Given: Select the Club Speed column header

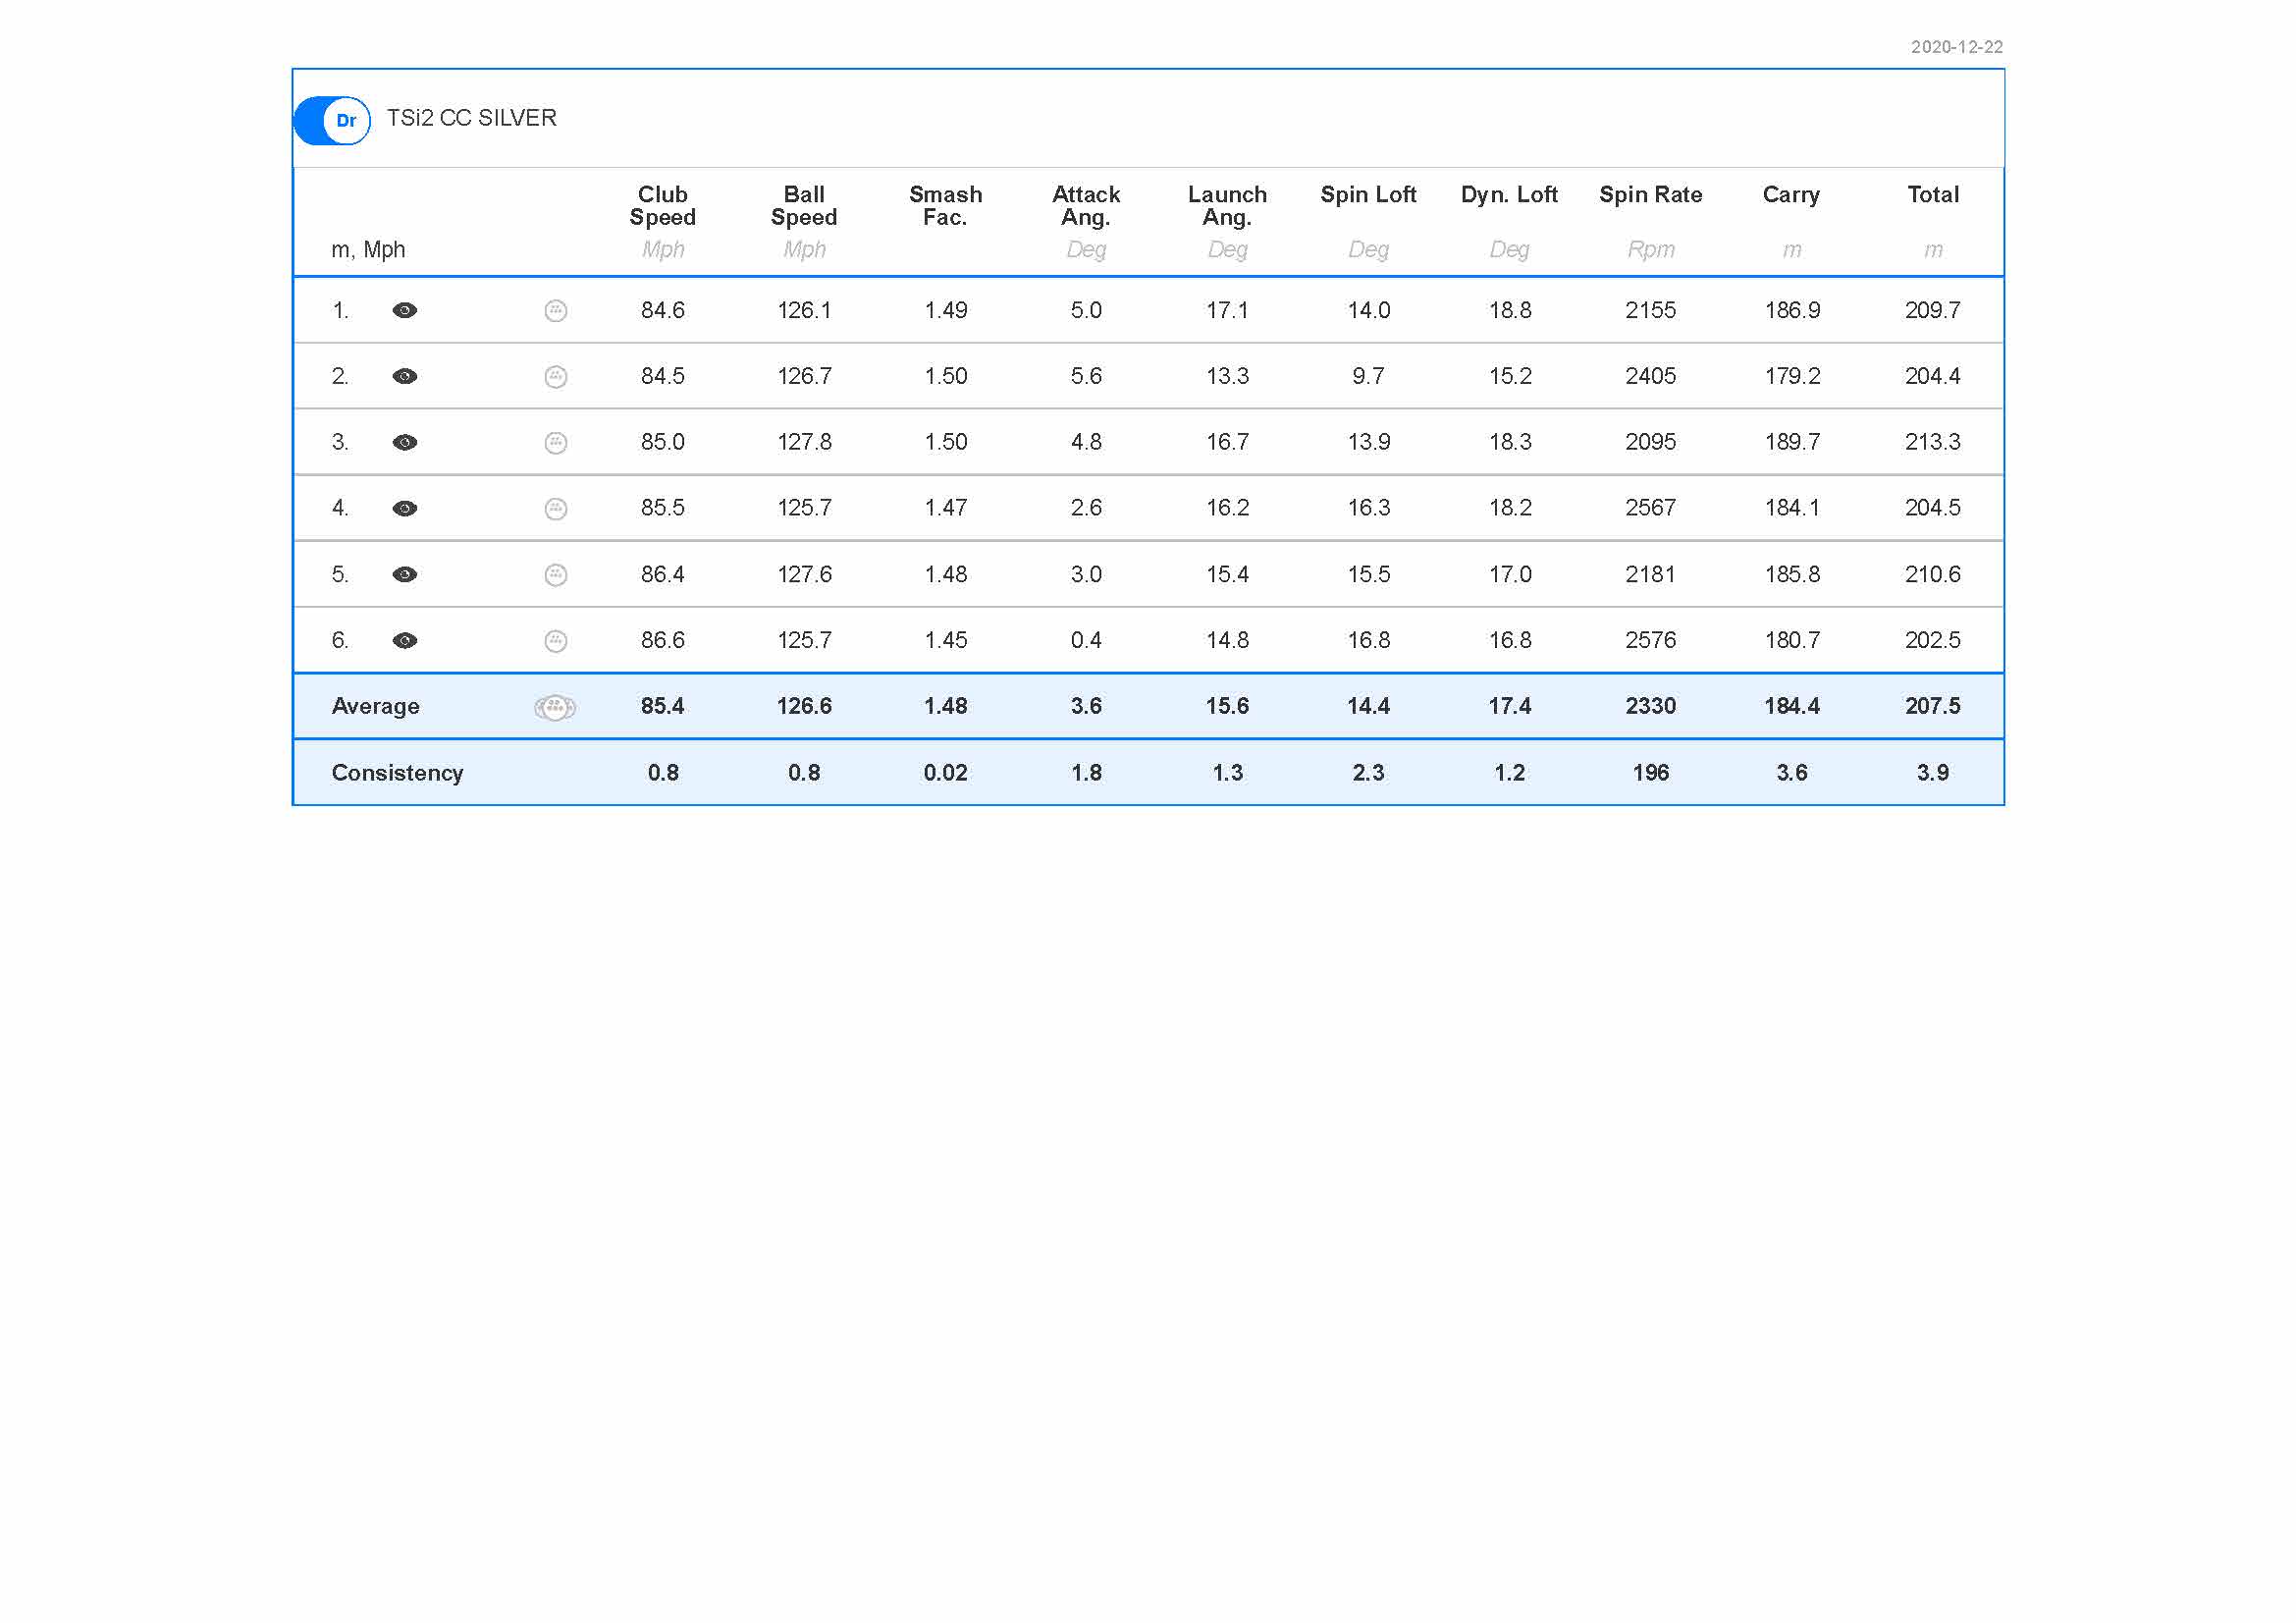Looking at the screenshot, I should coord(662,205).
